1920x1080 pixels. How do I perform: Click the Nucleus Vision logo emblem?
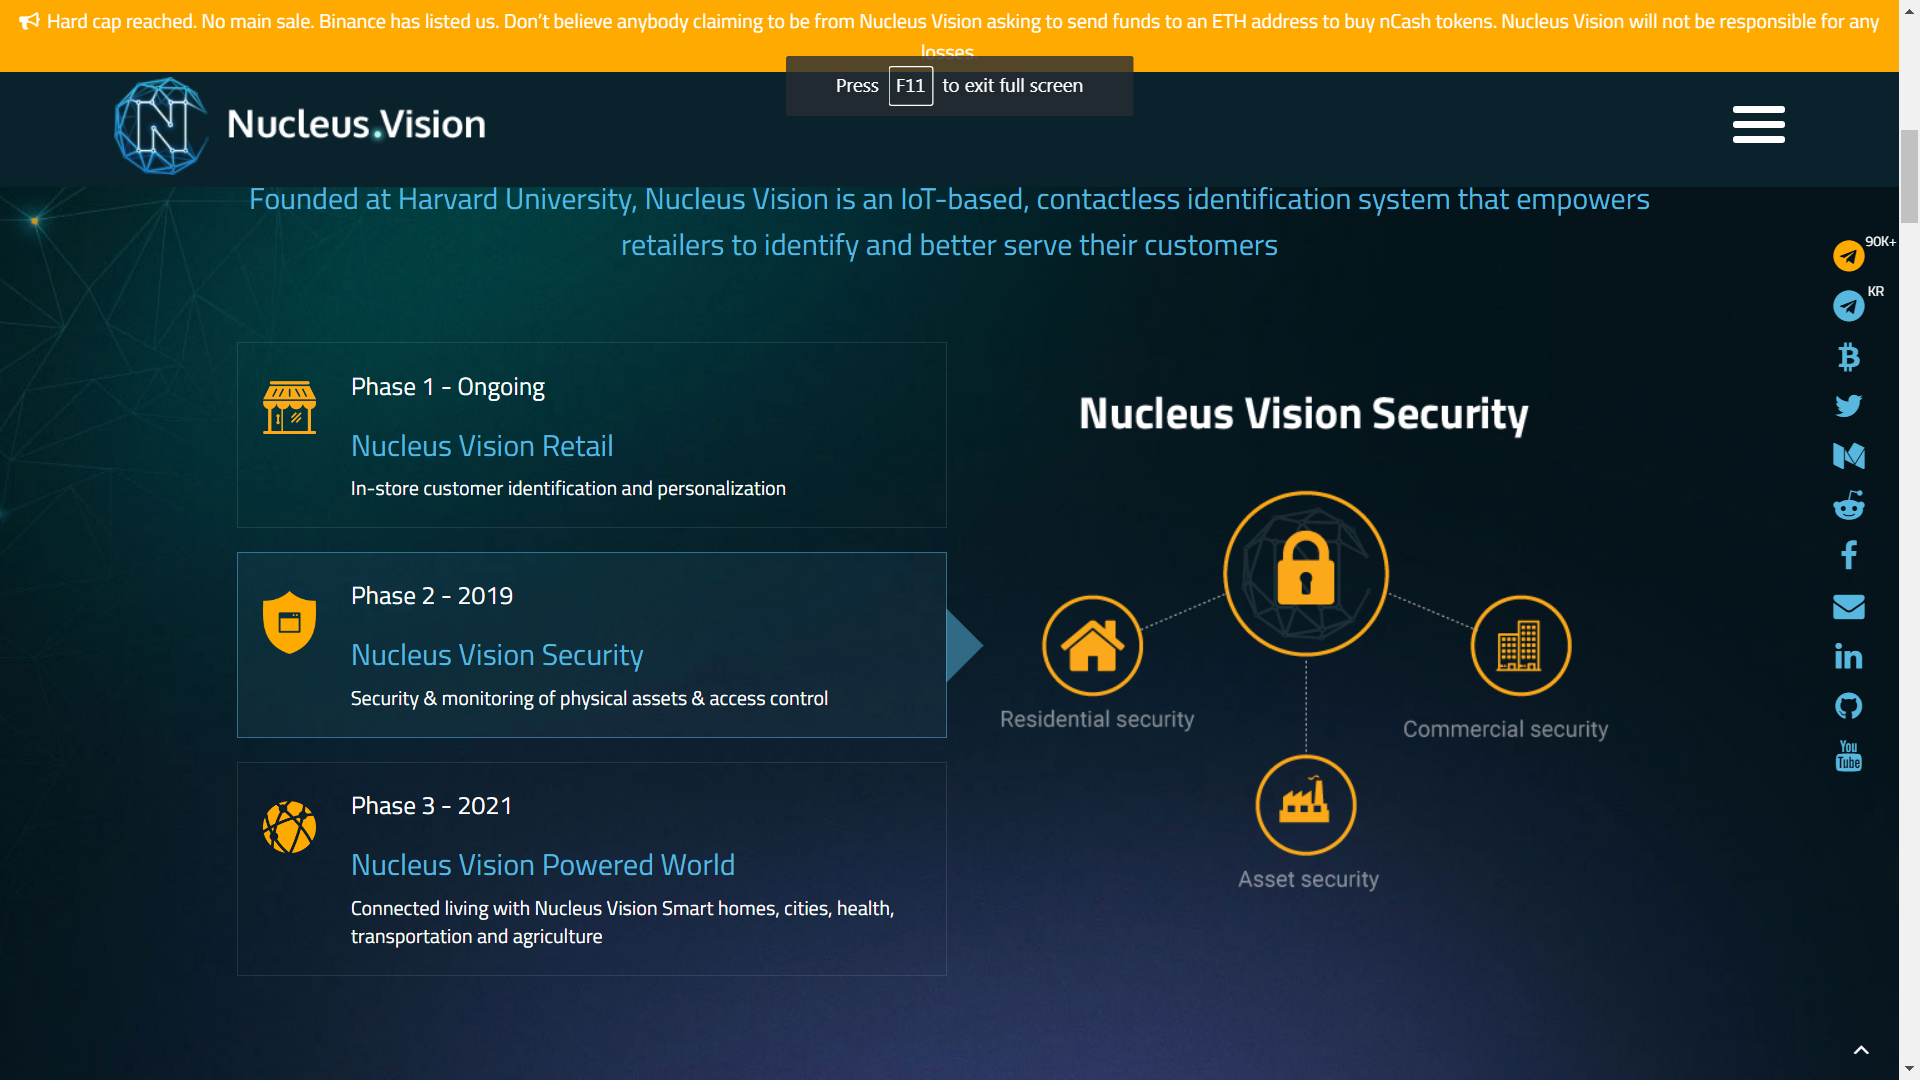(x=161, y=125)
